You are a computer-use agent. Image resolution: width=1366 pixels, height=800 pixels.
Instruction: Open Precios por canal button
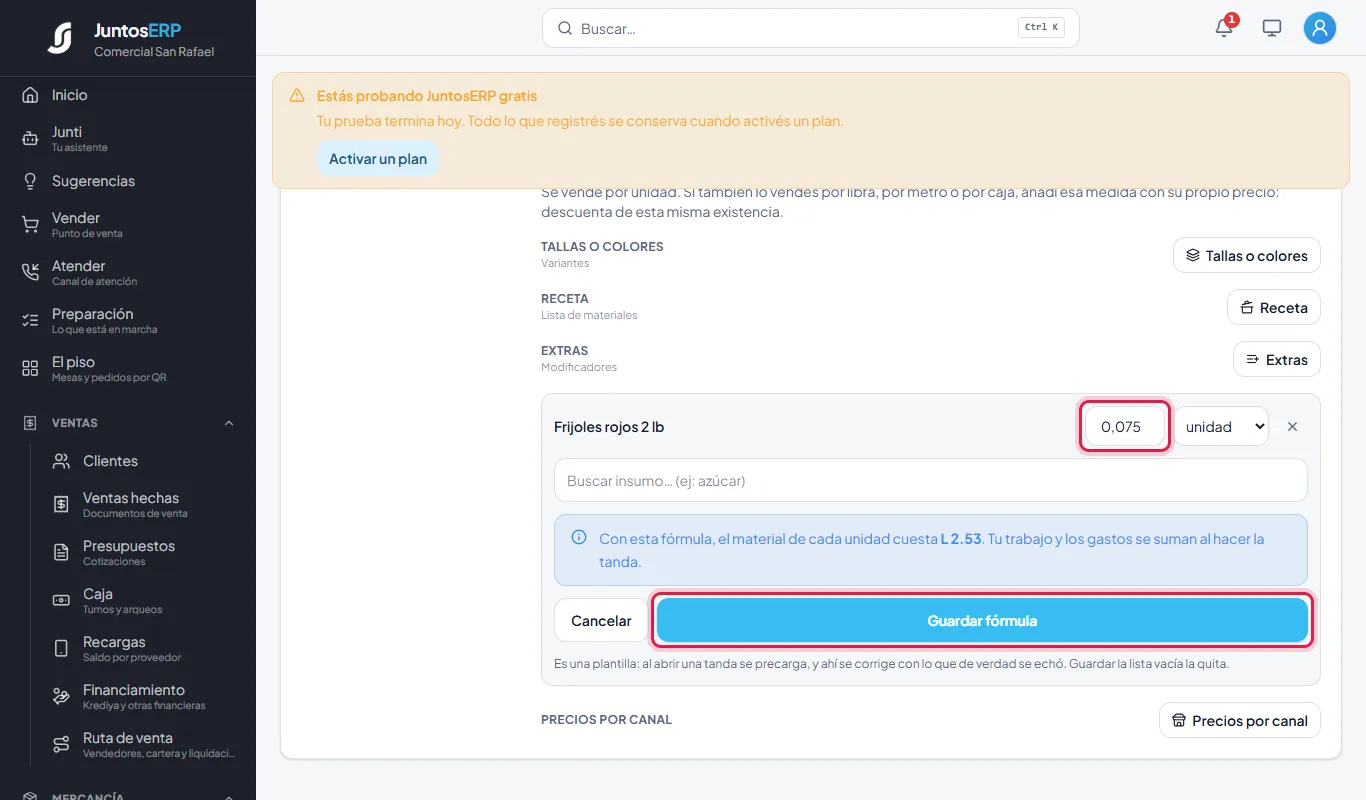pyautogui.click(x=1240, y=720)
